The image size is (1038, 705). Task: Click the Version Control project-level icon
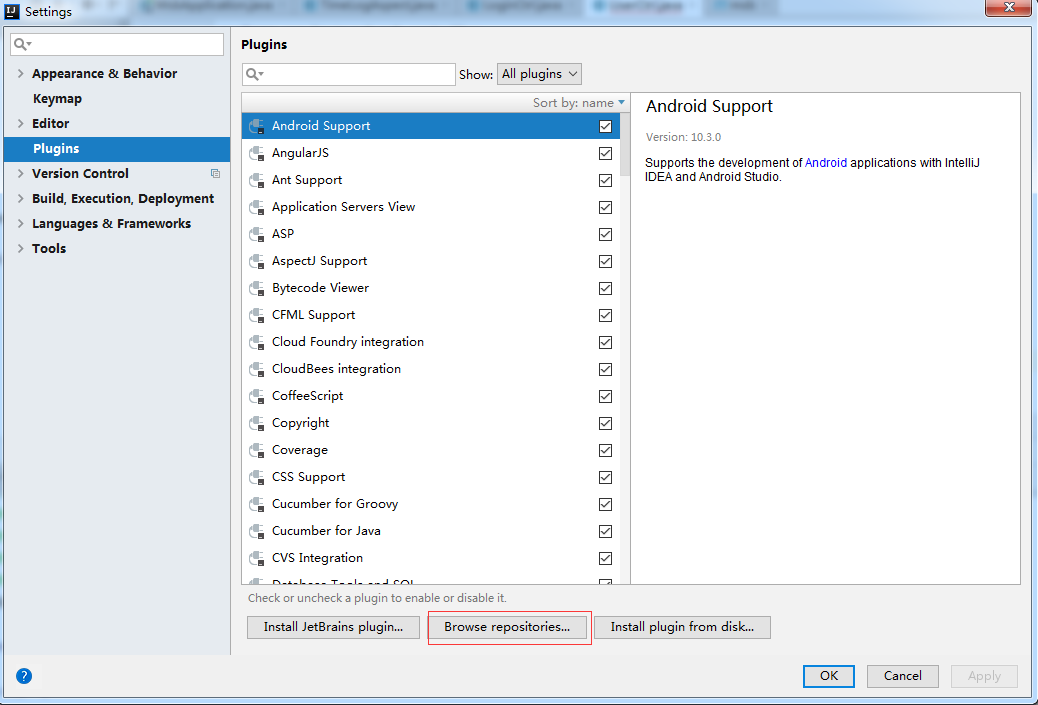coord(215,174)
